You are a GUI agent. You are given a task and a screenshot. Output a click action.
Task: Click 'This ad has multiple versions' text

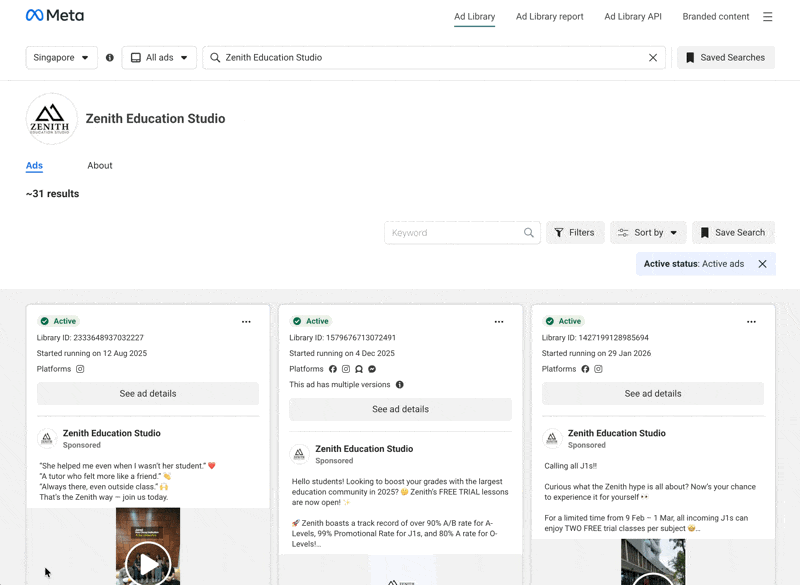click(340, 385)
